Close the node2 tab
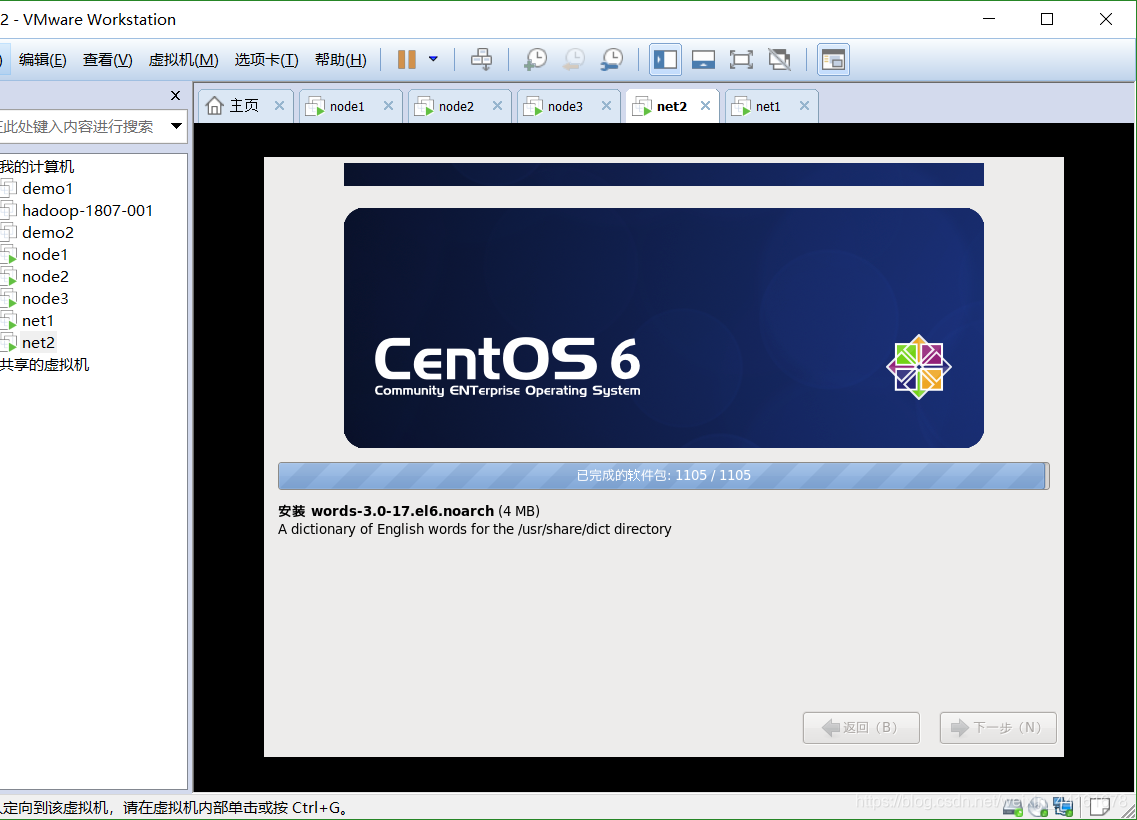1137x820 pixels. point(497,106)
